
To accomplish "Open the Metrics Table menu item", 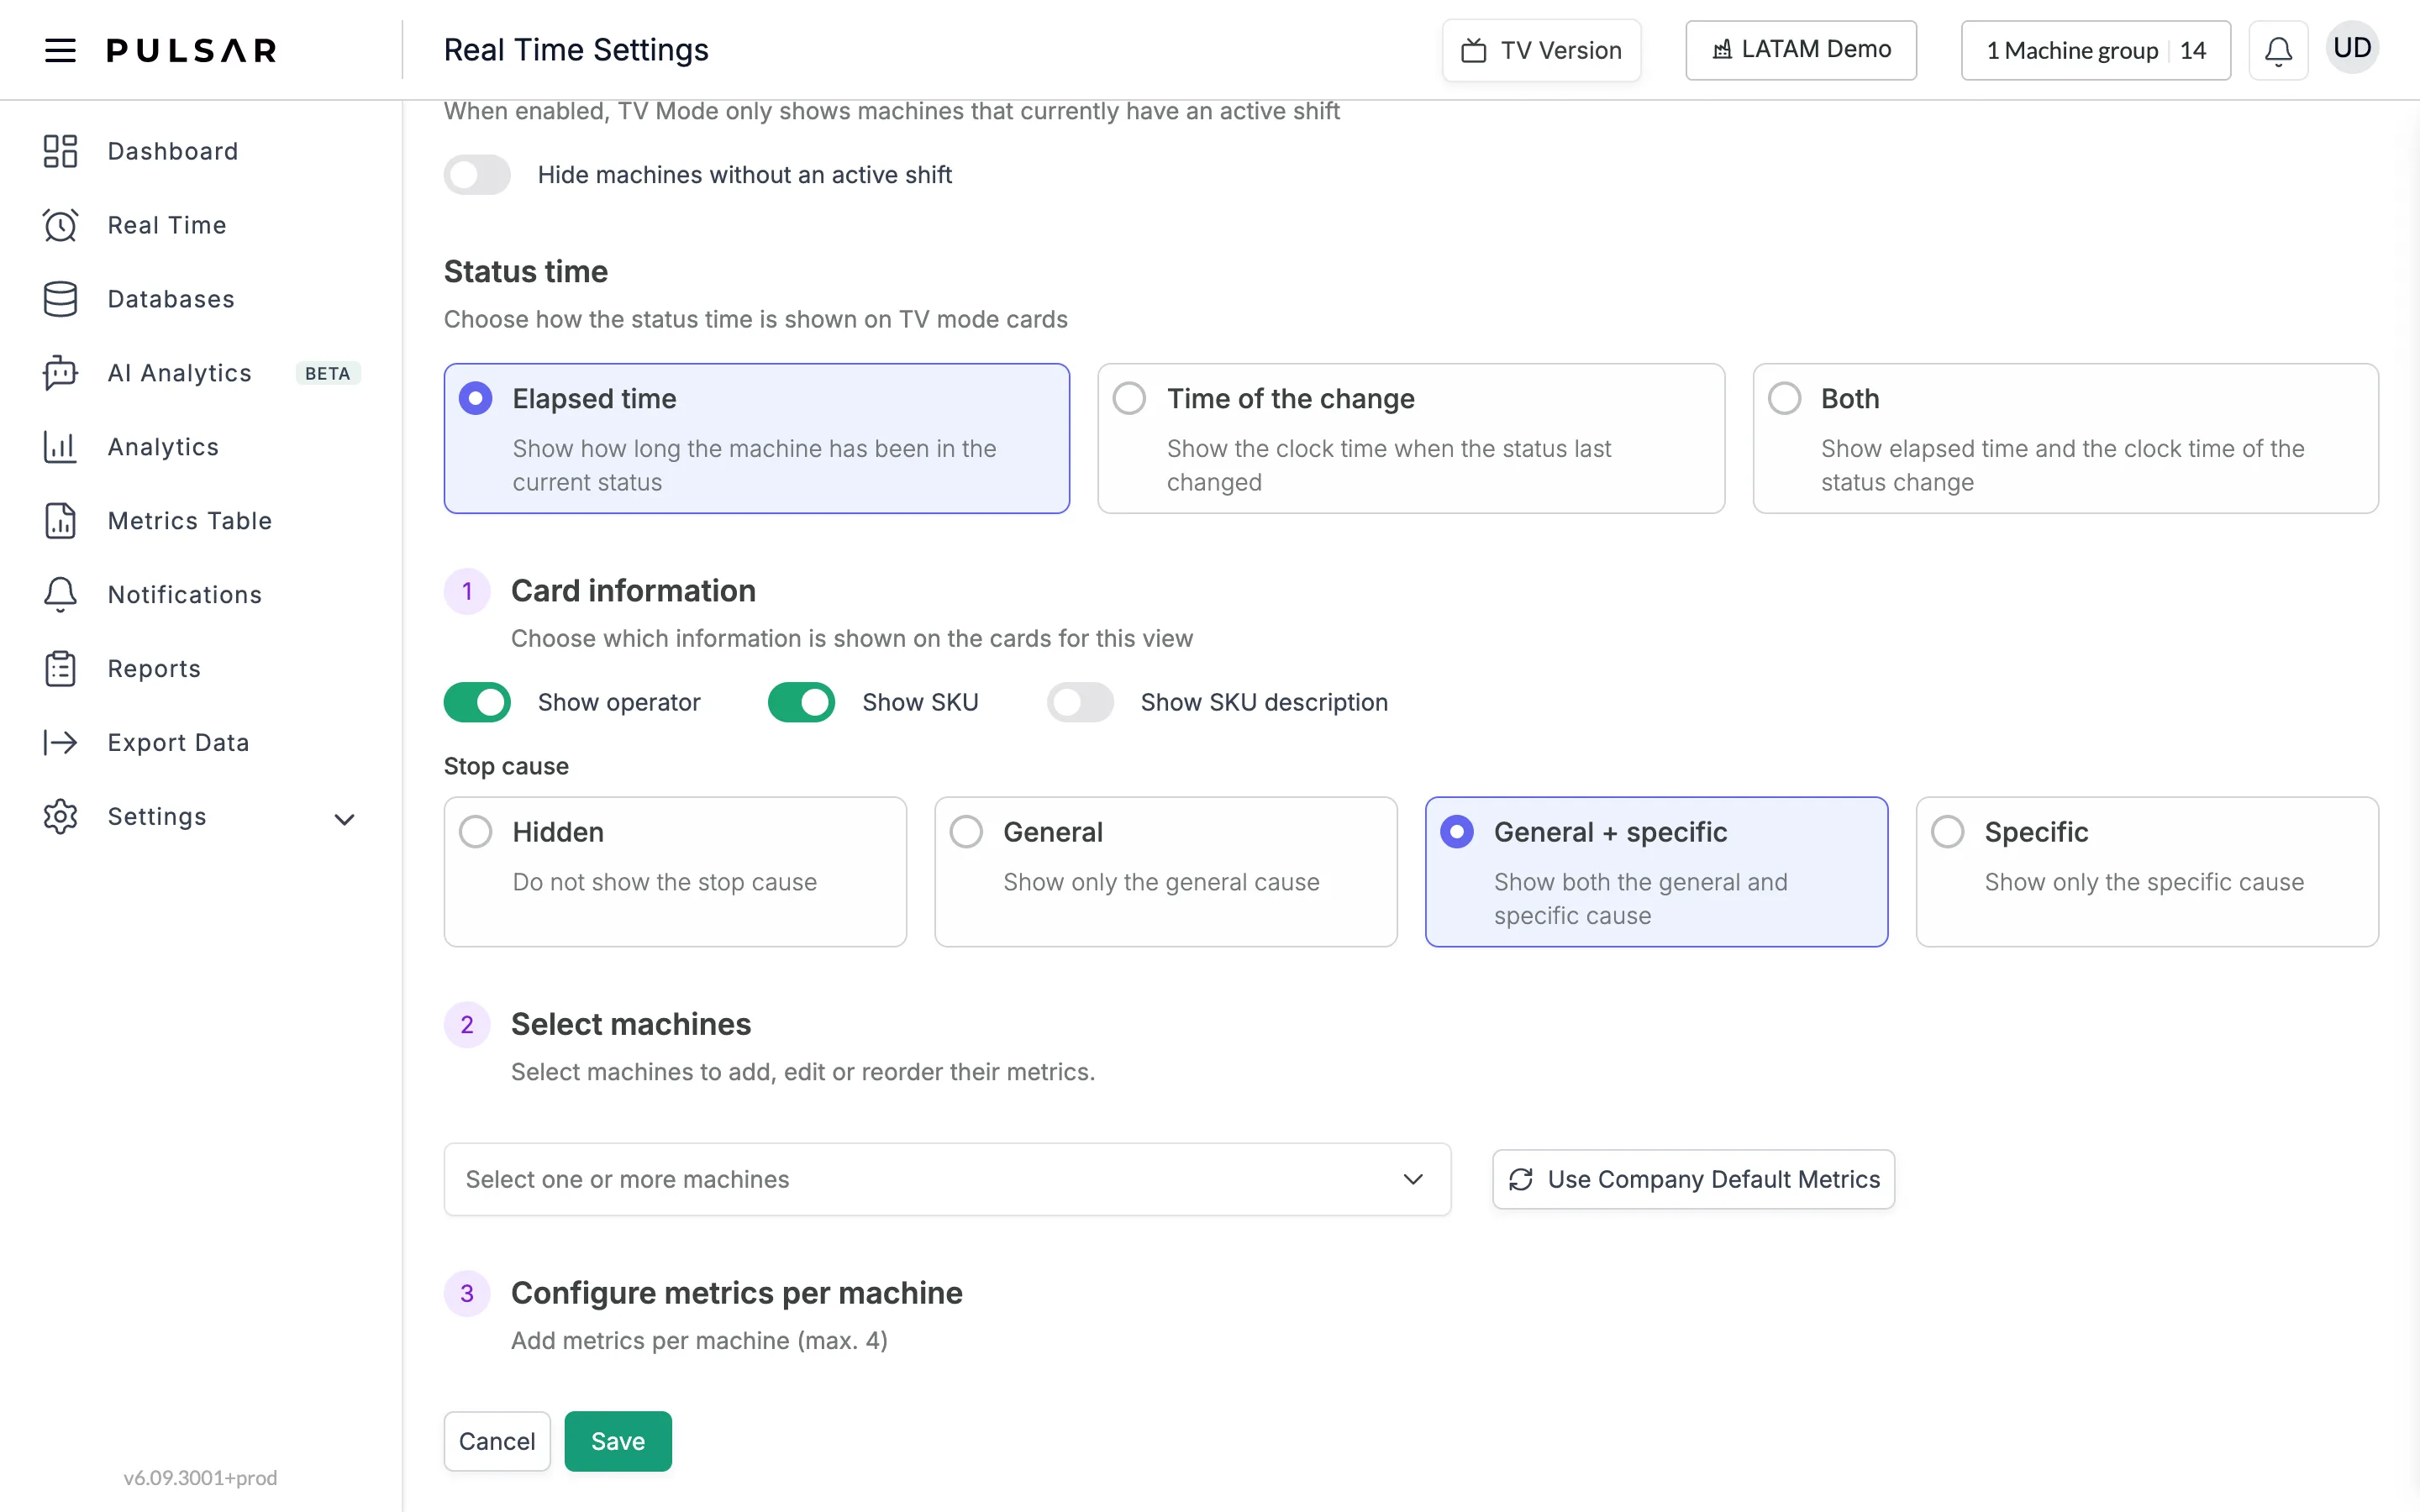I will click(x=190, y=521).
